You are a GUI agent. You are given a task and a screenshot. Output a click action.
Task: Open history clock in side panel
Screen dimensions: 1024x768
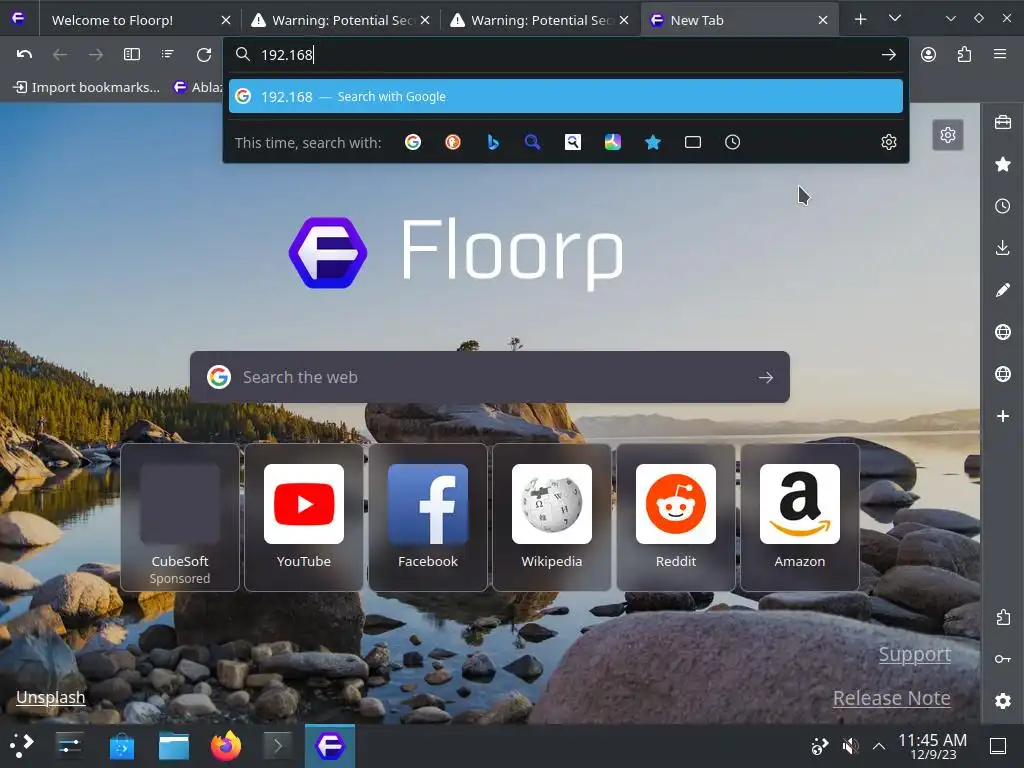click(x=1003, y=206)
